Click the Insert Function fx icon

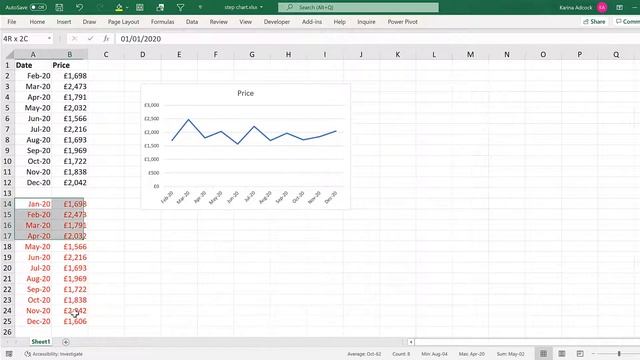tap(107, 39)
